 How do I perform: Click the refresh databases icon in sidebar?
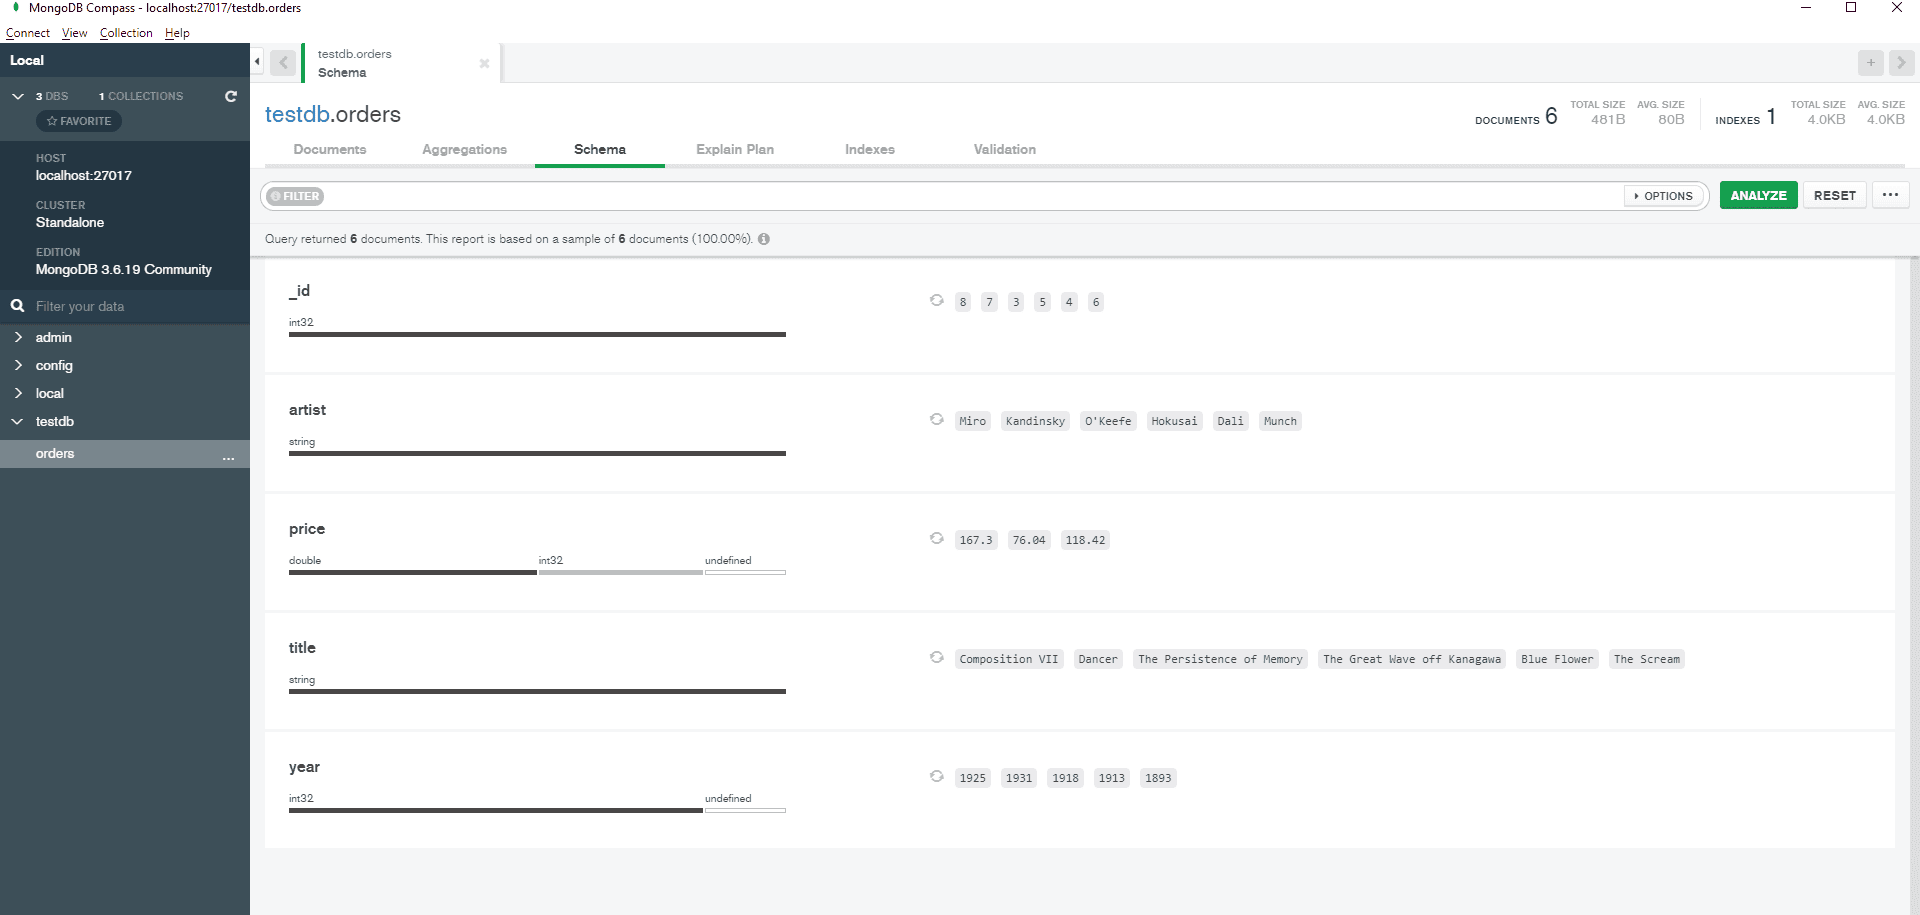pyautogui.click(x=231, y=96)
